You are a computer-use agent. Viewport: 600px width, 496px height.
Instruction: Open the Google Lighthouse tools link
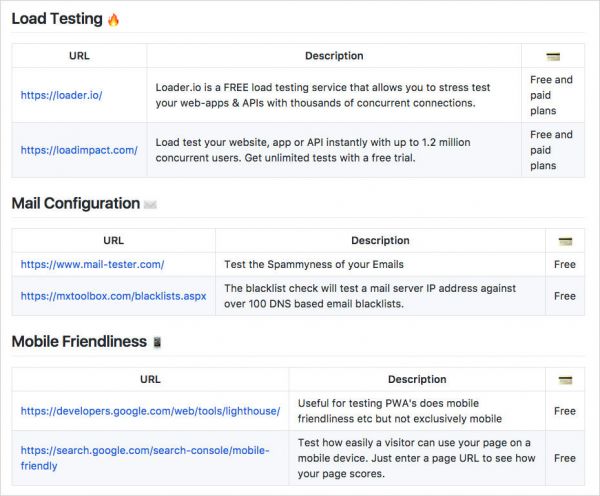[150, 411]
